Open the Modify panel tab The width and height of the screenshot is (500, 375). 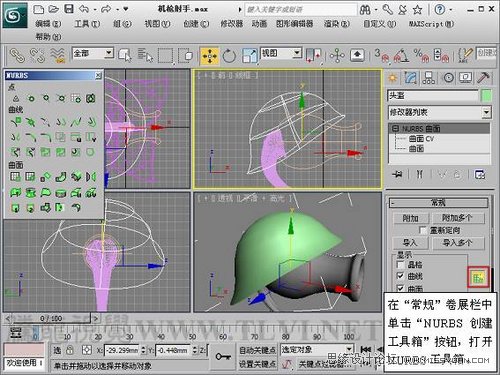click(x=411, y=78)
